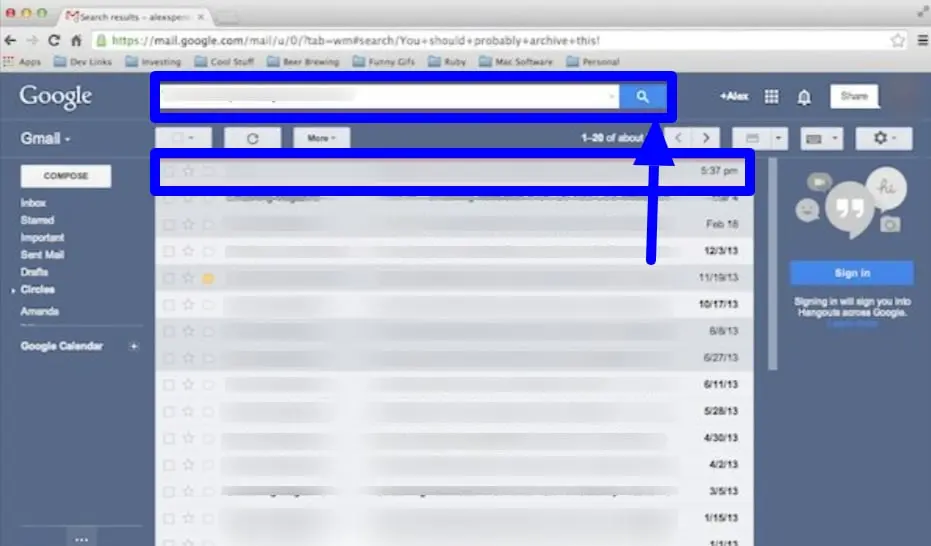This screenshot has height=546, width=931.
Task: Tick the checkbox for 11/19/13 email
Action: pyautogui.click(x=169, y=278)
